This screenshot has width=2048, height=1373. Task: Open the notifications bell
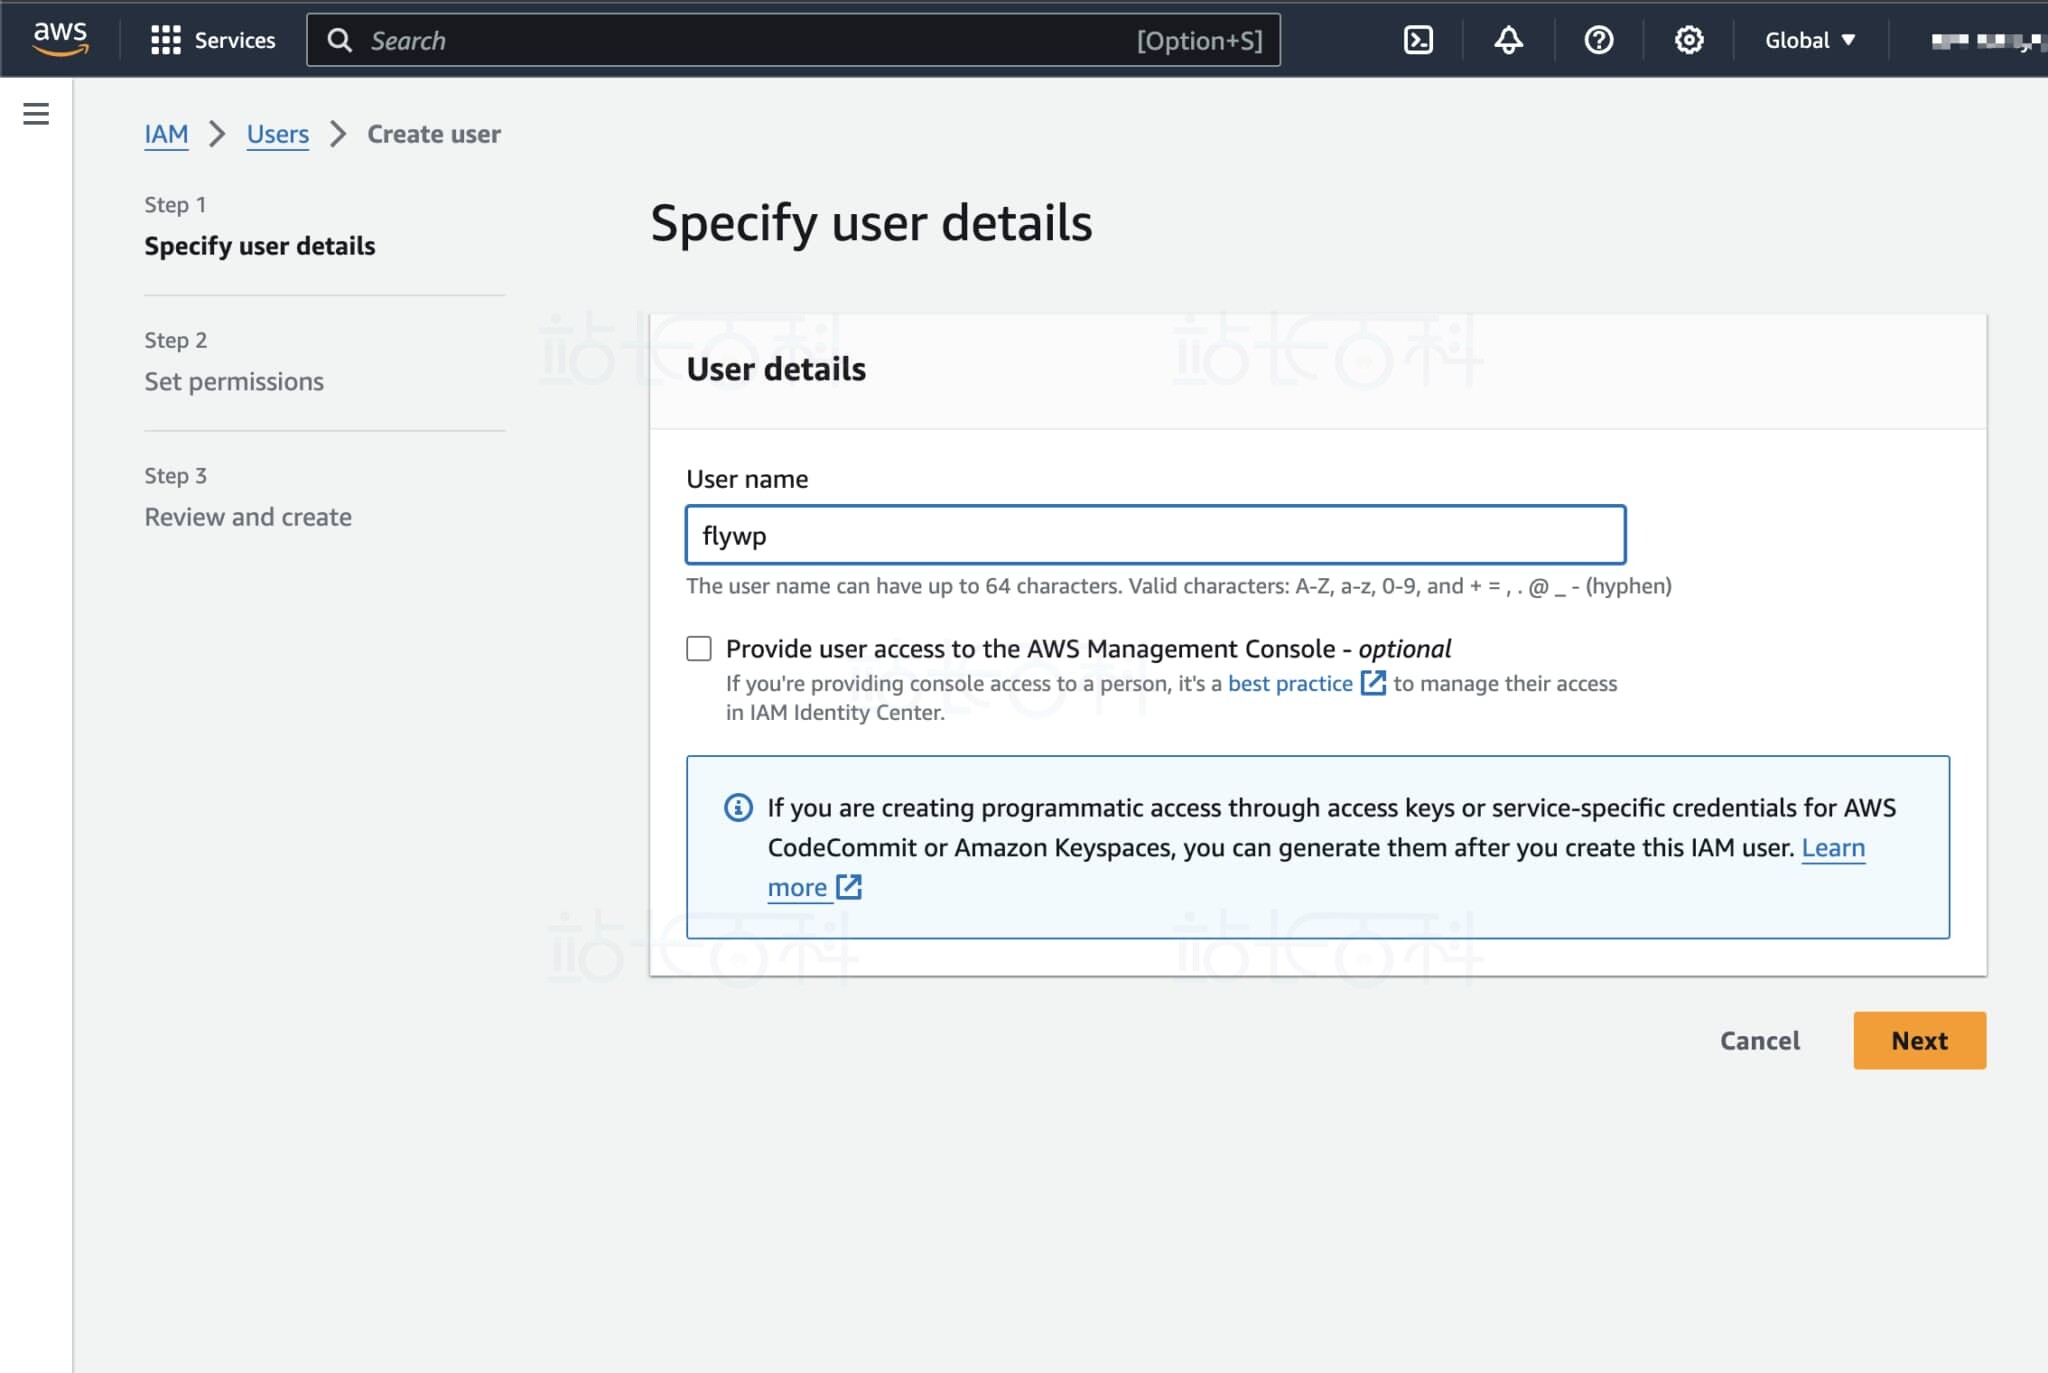[x=1508, y=40]
